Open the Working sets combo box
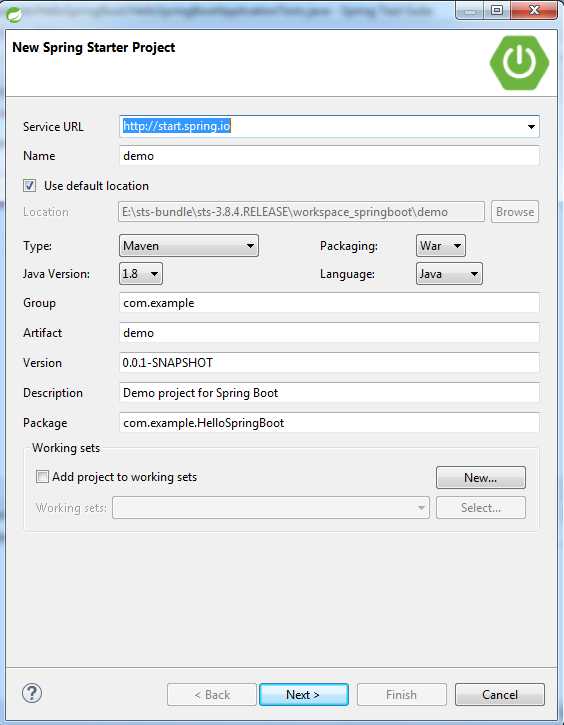 pos(270,508)
